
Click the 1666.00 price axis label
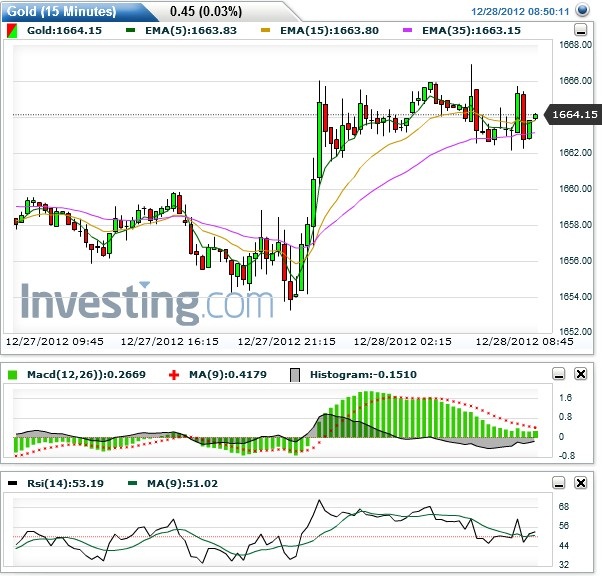click(575, 81)
